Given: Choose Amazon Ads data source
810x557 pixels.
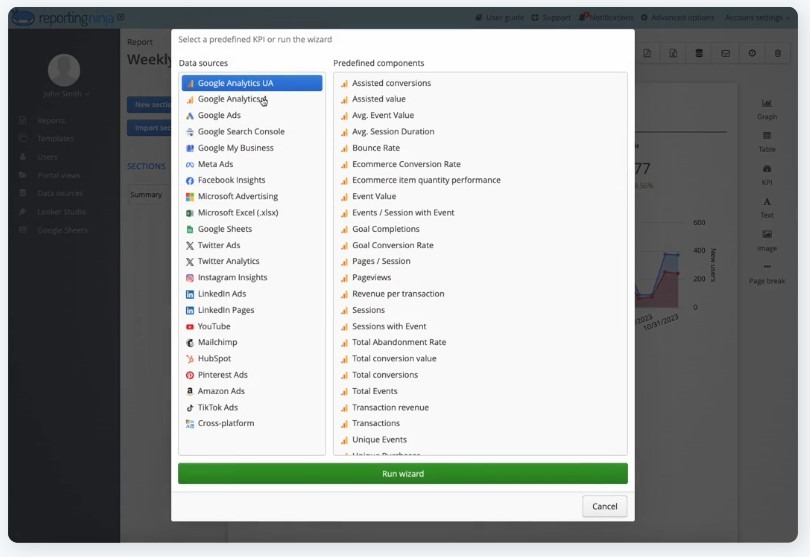Looking at the screenshot, I should [x=252, y=391].
